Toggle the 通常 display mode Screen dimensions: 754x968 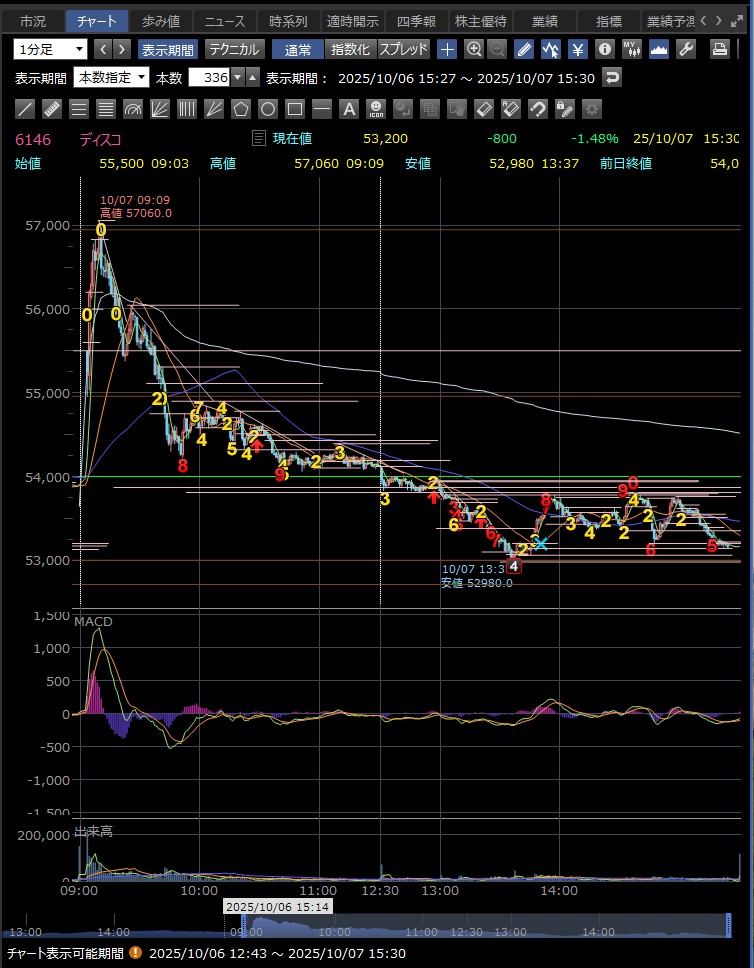tap(297, 49)
